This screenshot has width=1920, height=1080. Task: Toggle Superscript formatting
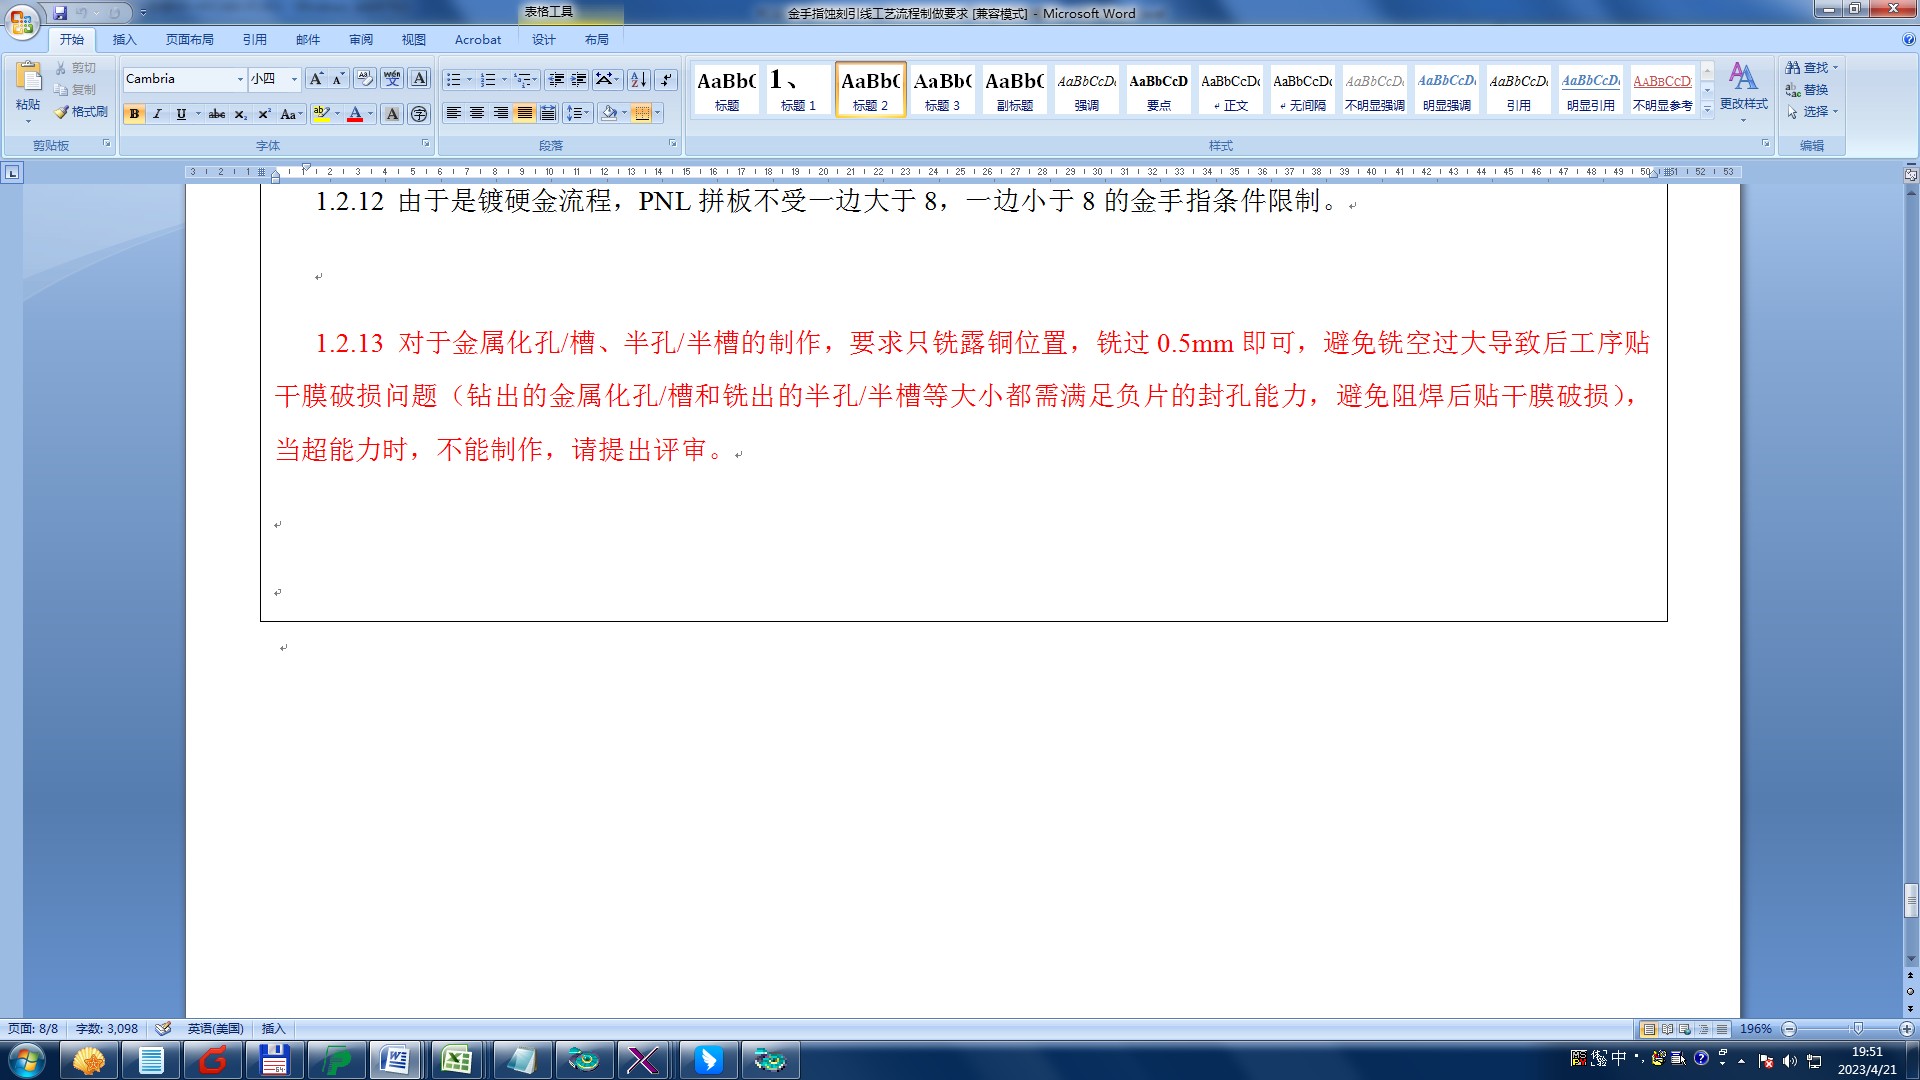tap(264, 114)
